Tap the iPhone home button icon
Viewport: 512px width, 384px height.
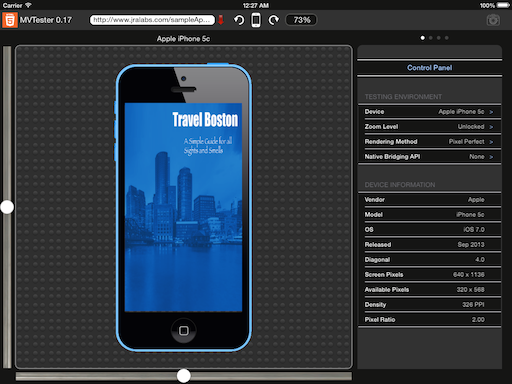184,331
